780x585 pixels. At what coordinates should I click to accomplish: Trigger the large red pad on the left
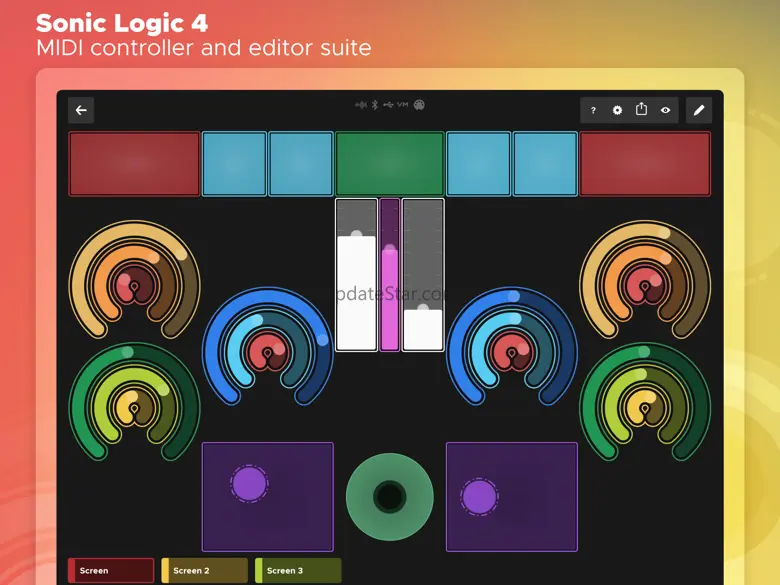(134, 164)
